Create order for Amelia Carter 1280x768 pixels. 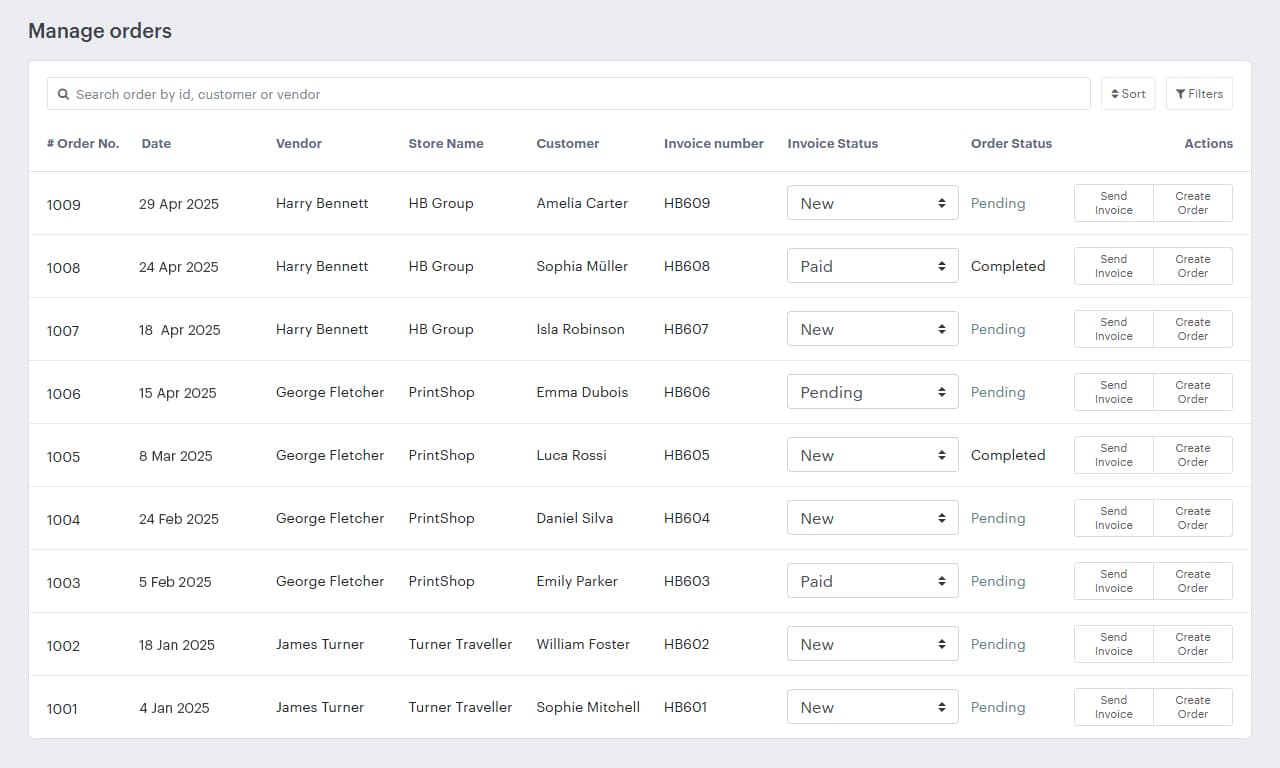[1192, 203]
